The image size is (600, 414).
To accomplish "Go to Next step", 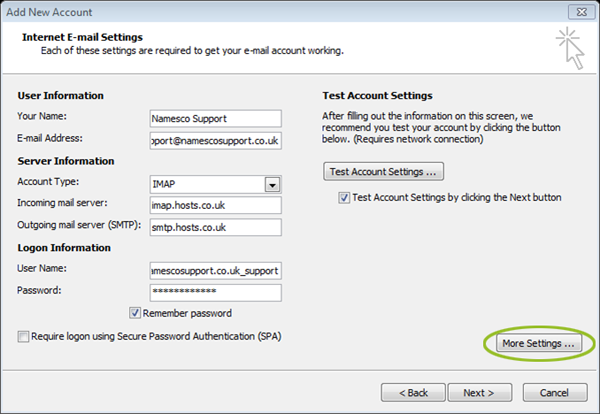I will click(480, 393).
